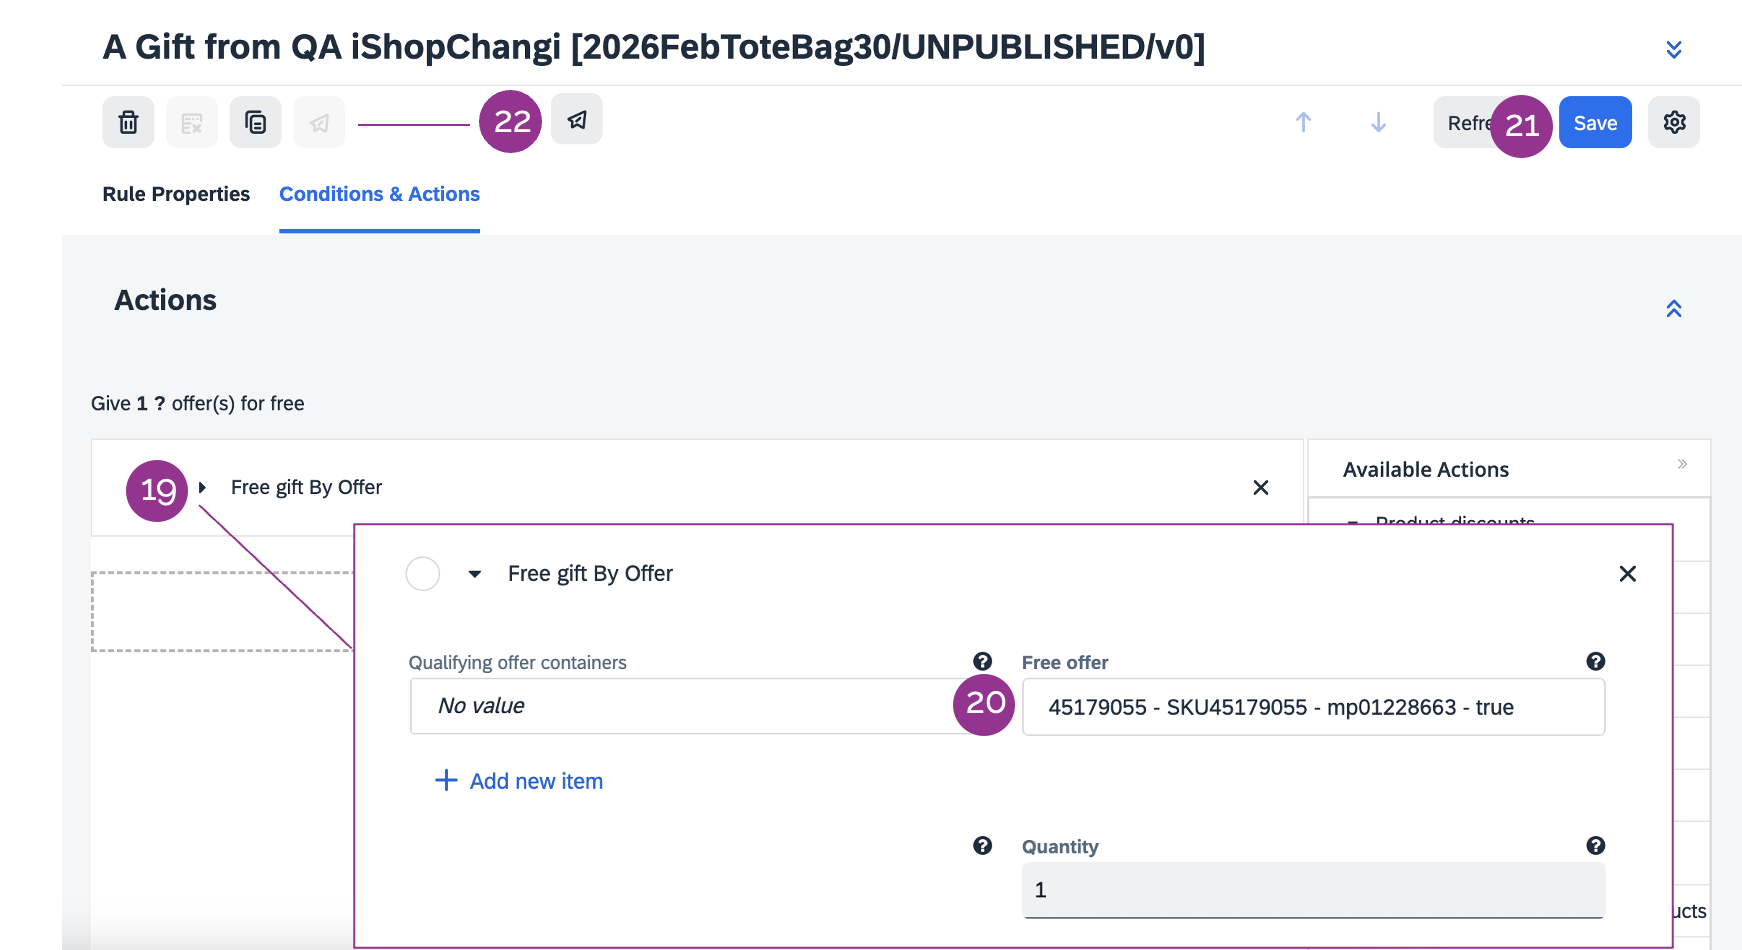Click help icon beside Quantity label

click(1595, 846)
